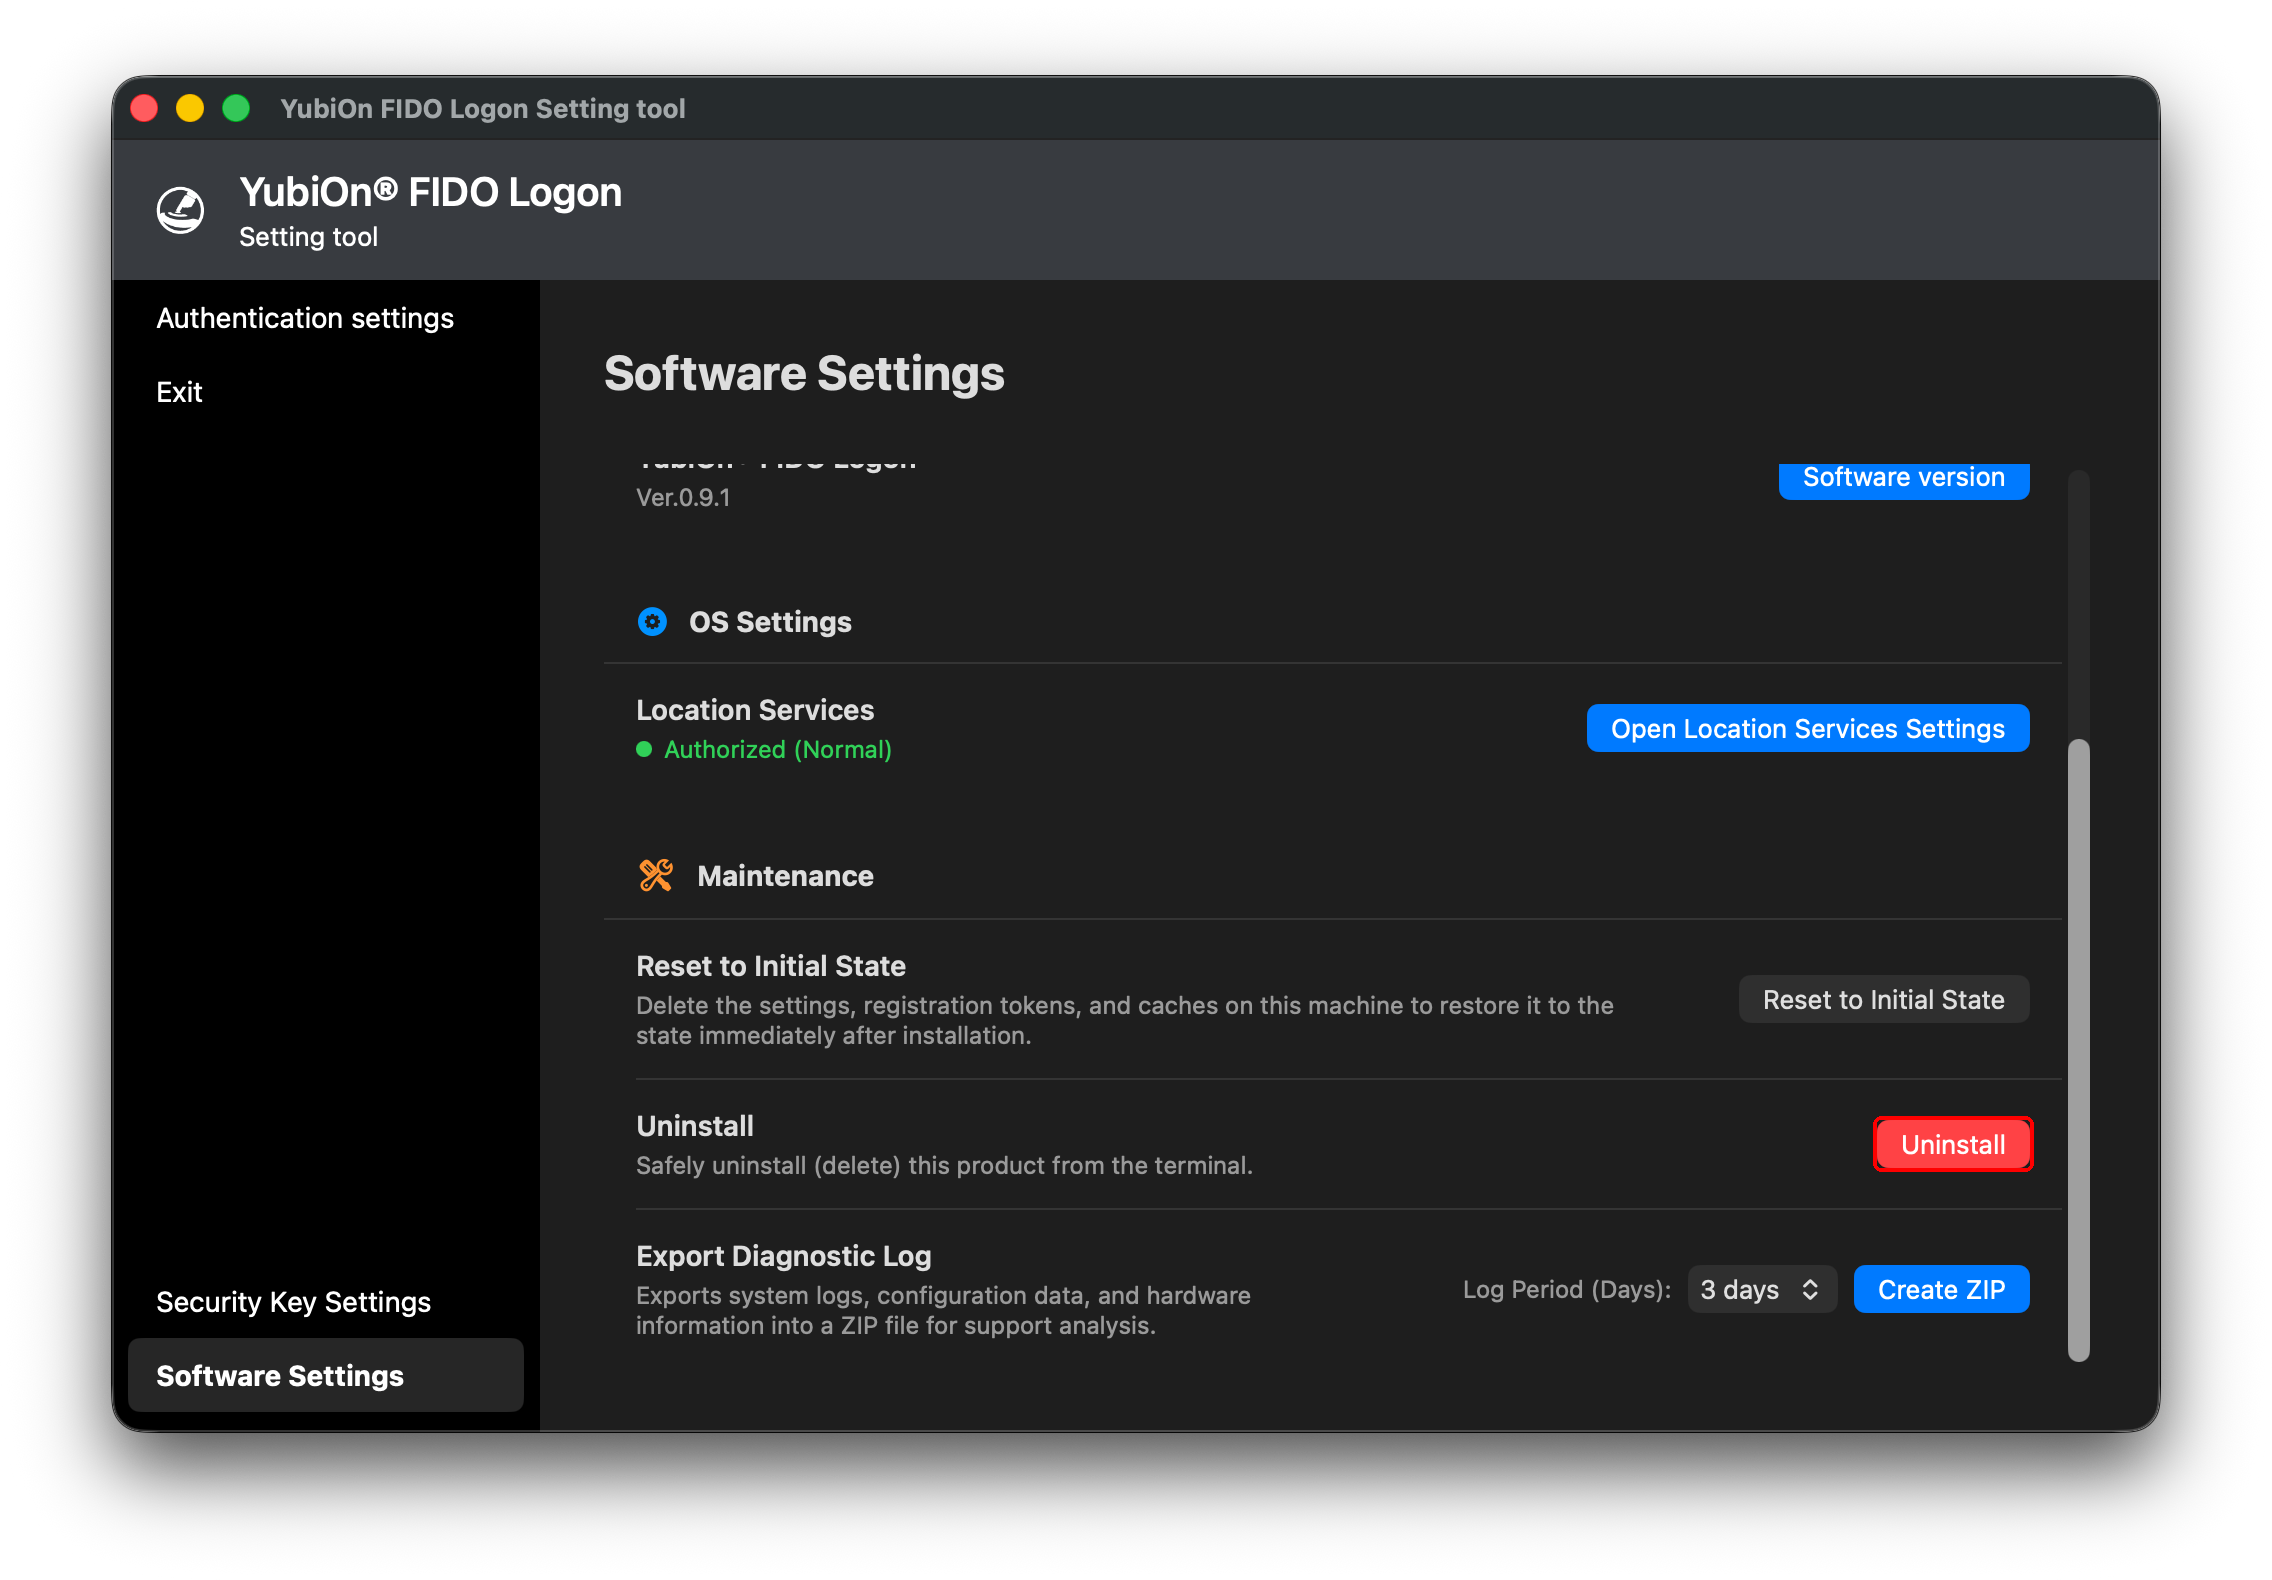Click 'Safely uninstall (delete) this product' description

(x=944, y=1165)
